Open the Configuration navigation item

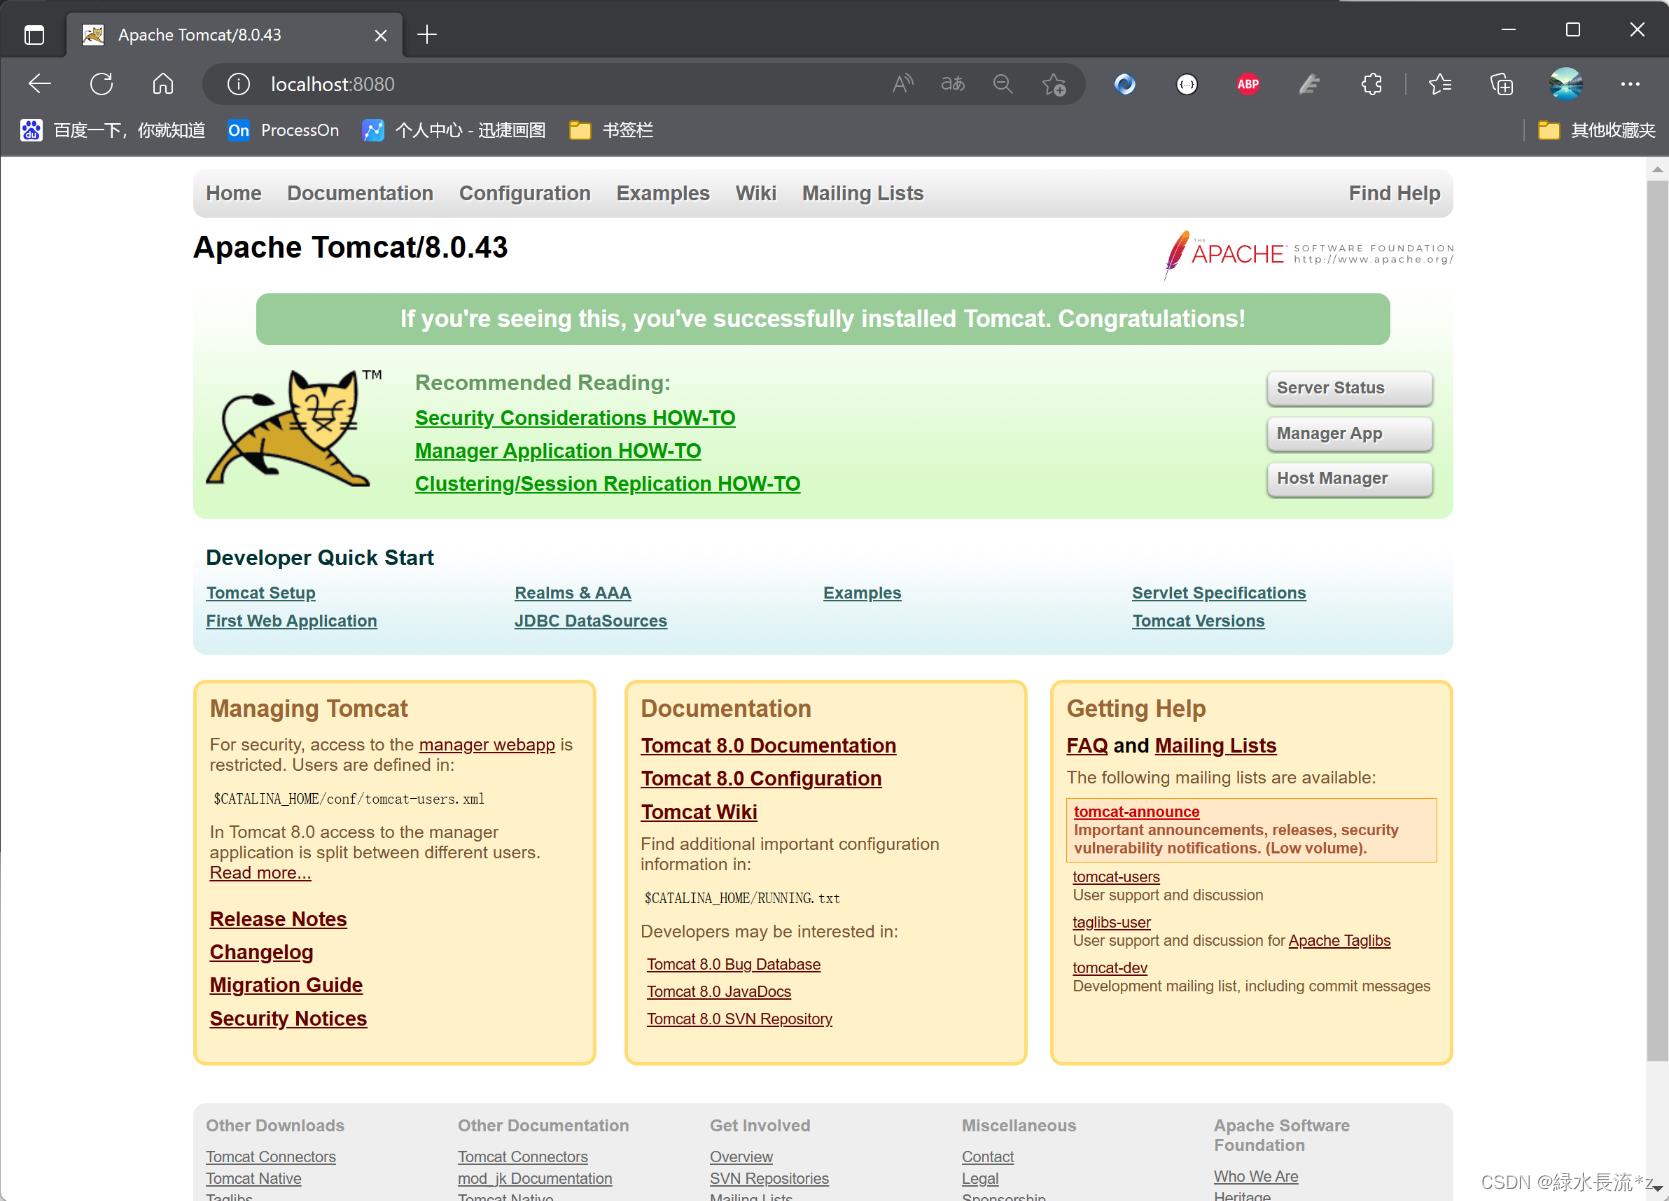[525, 193]
